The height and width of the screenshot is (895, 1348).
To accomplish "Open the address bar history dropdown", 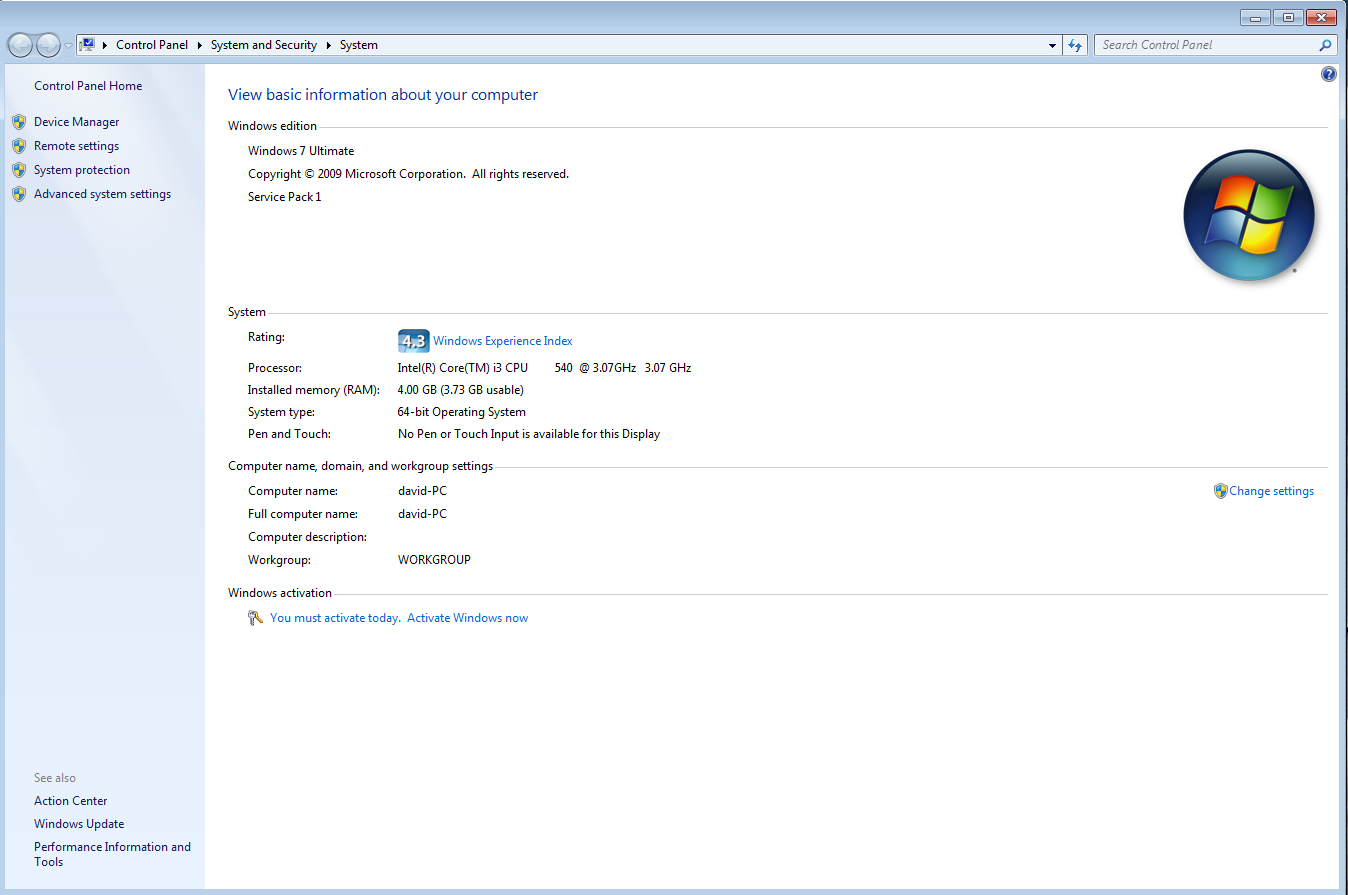I will click(x=1052, y=45).
